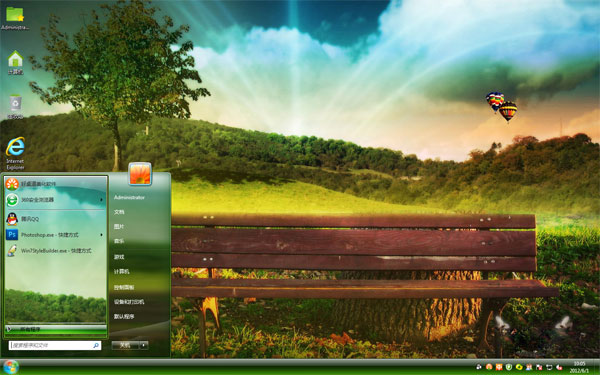Click the Windows Start orb

pyautogui.click(x=10, y=367)
